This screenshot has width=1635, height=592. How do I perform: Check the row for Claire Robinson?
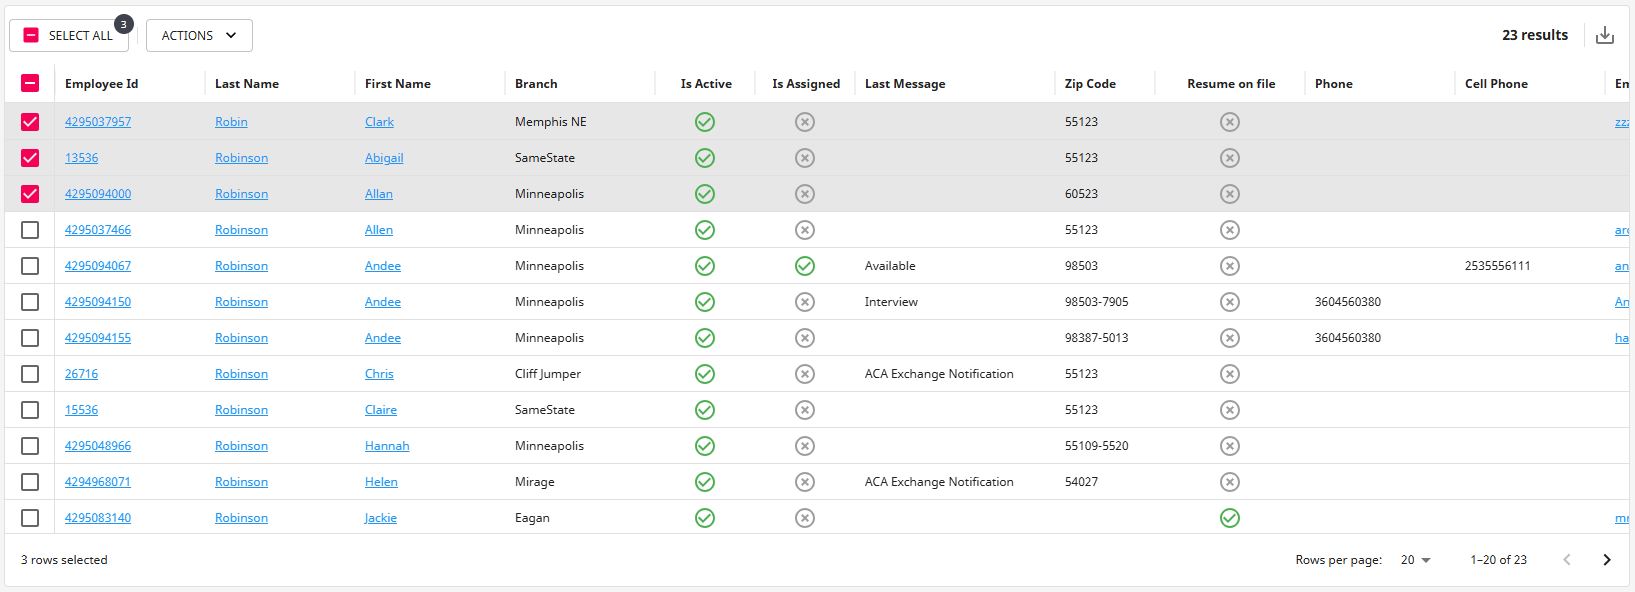(30, 410)
